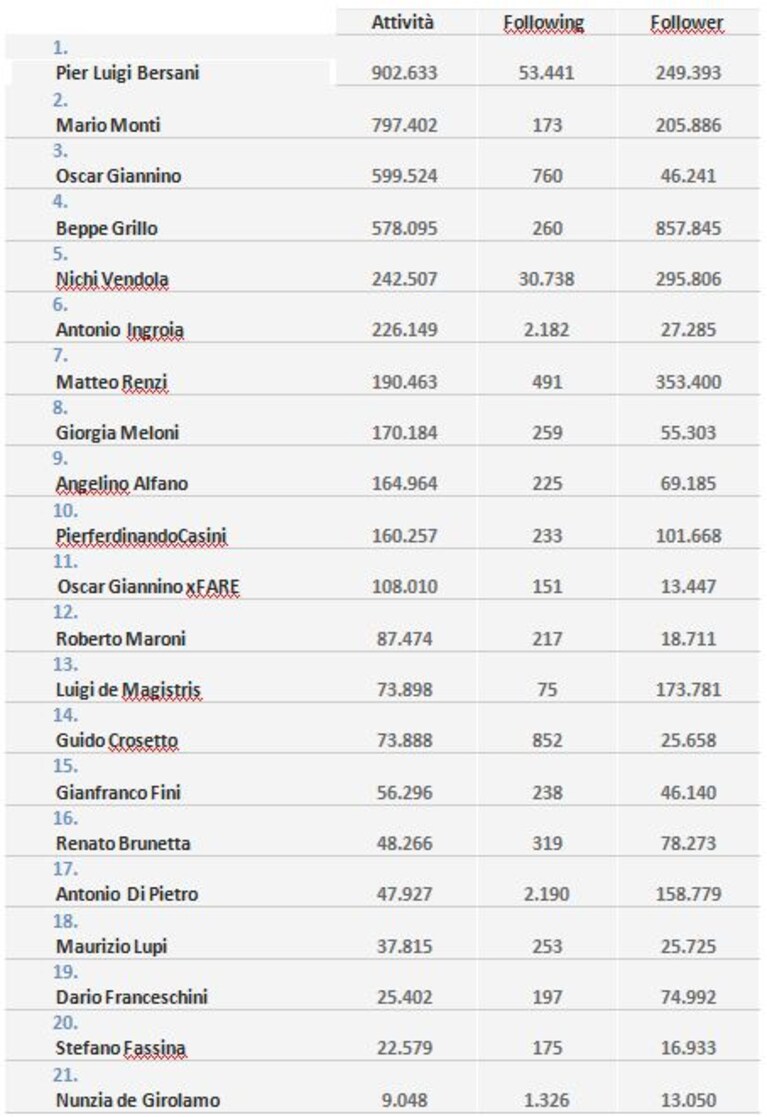Select the Oscar Giannino name cell
The height and width of the screenshot is (1117, 767).
[118, 176]
